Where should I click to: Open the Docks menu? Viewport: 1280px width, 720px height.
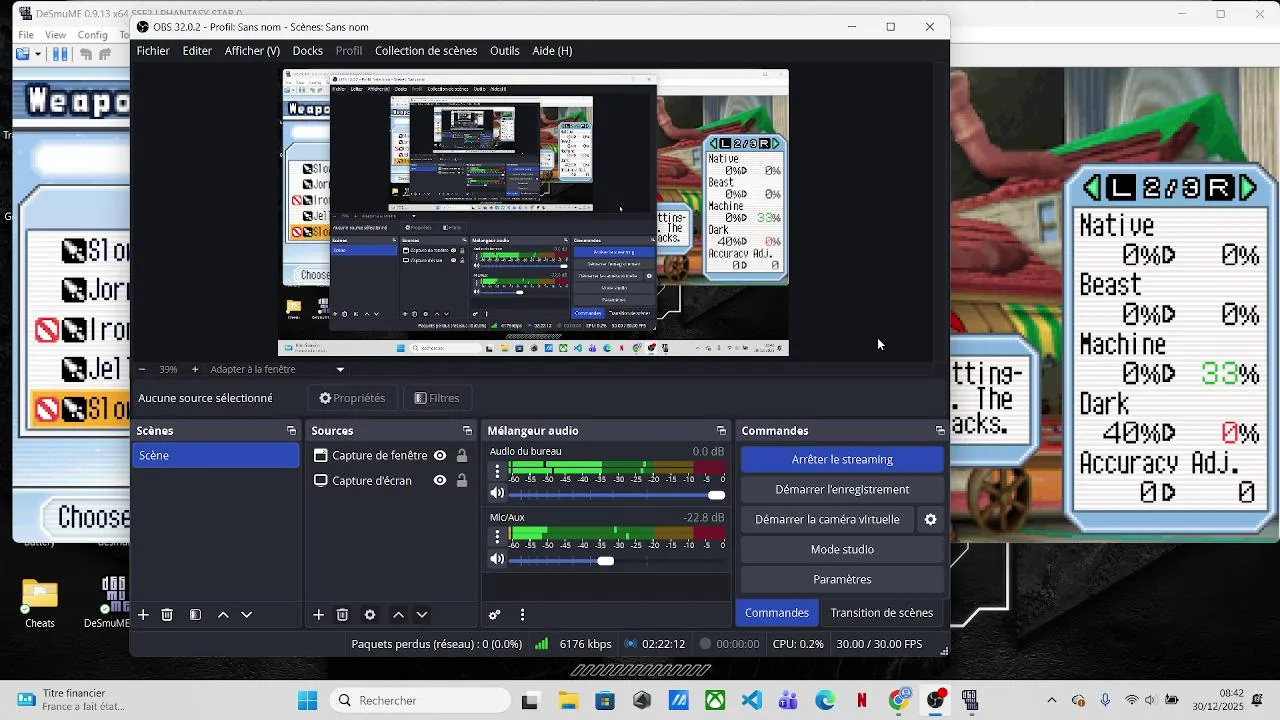(x=307, y=51)
